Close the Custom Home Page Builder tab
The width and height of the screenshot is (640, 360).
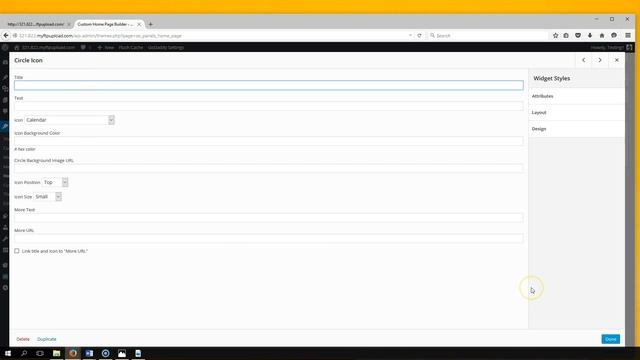(139, 24)
